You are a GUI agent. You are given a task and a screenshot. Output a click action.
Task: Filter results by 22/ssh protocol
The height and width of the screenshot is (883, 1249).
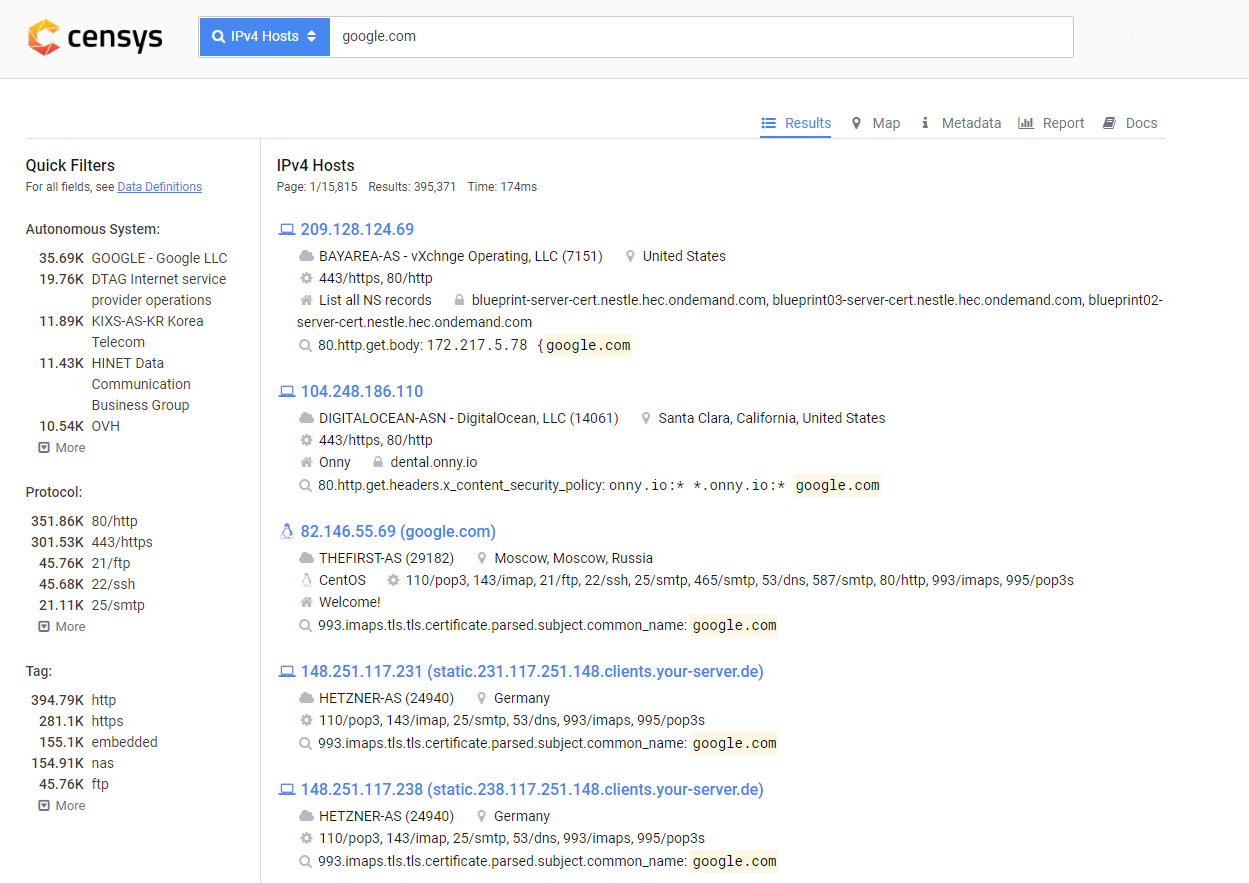pos(113,584)
